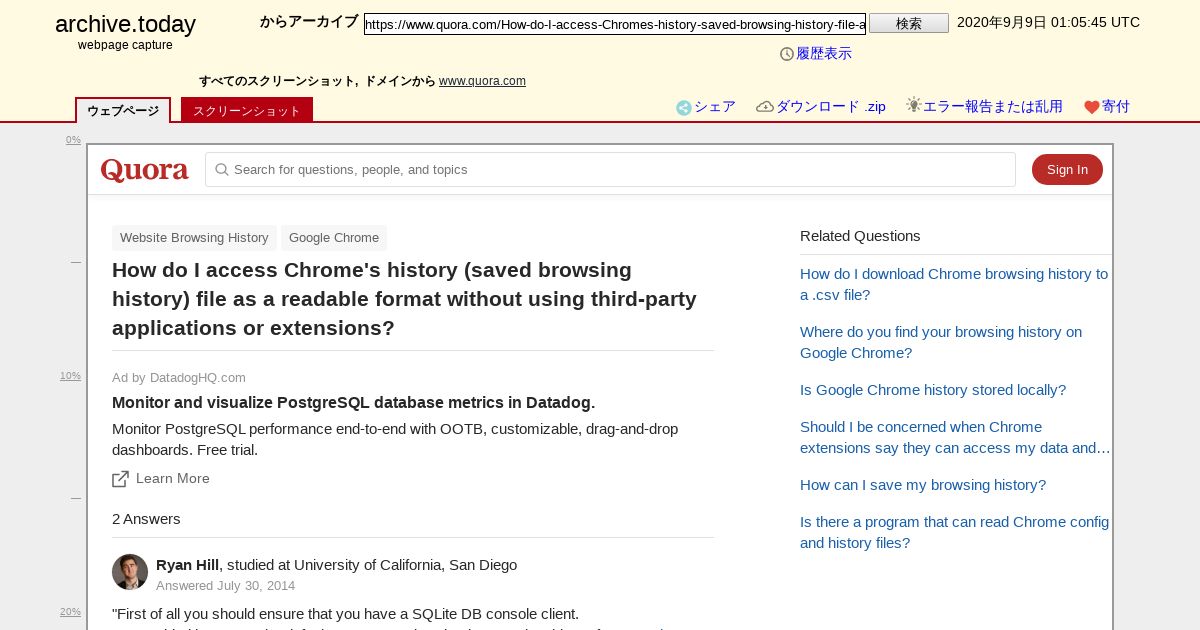The width and height of the screenshot is (1200, 630).
Task: Click the 検索 button
Action: coord(909,23)
